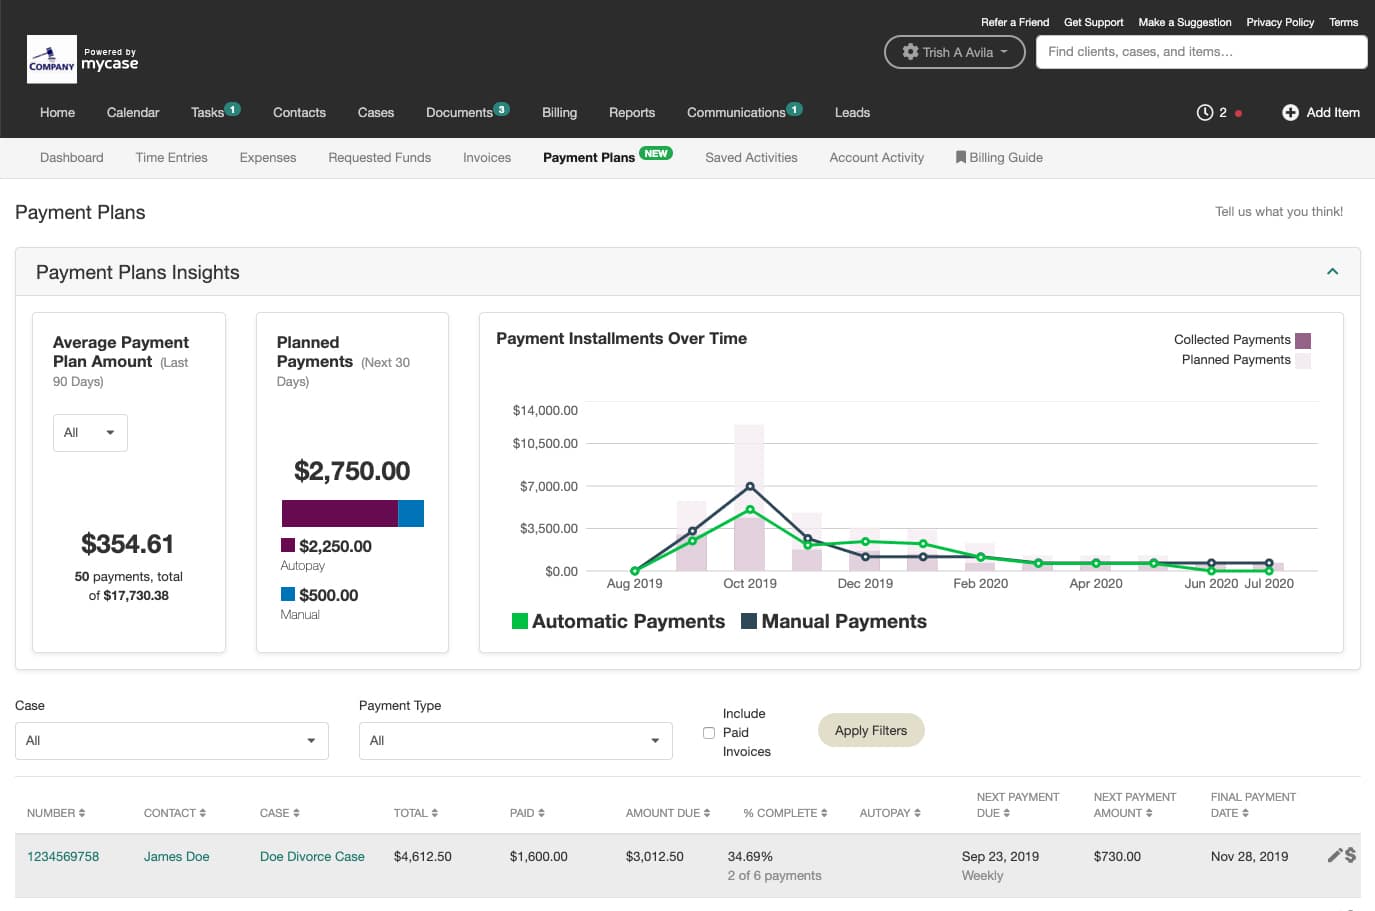Screen dimensions: 1375x911
Task: Click the Find clients, cases search field
Action: coord(1200,52)
